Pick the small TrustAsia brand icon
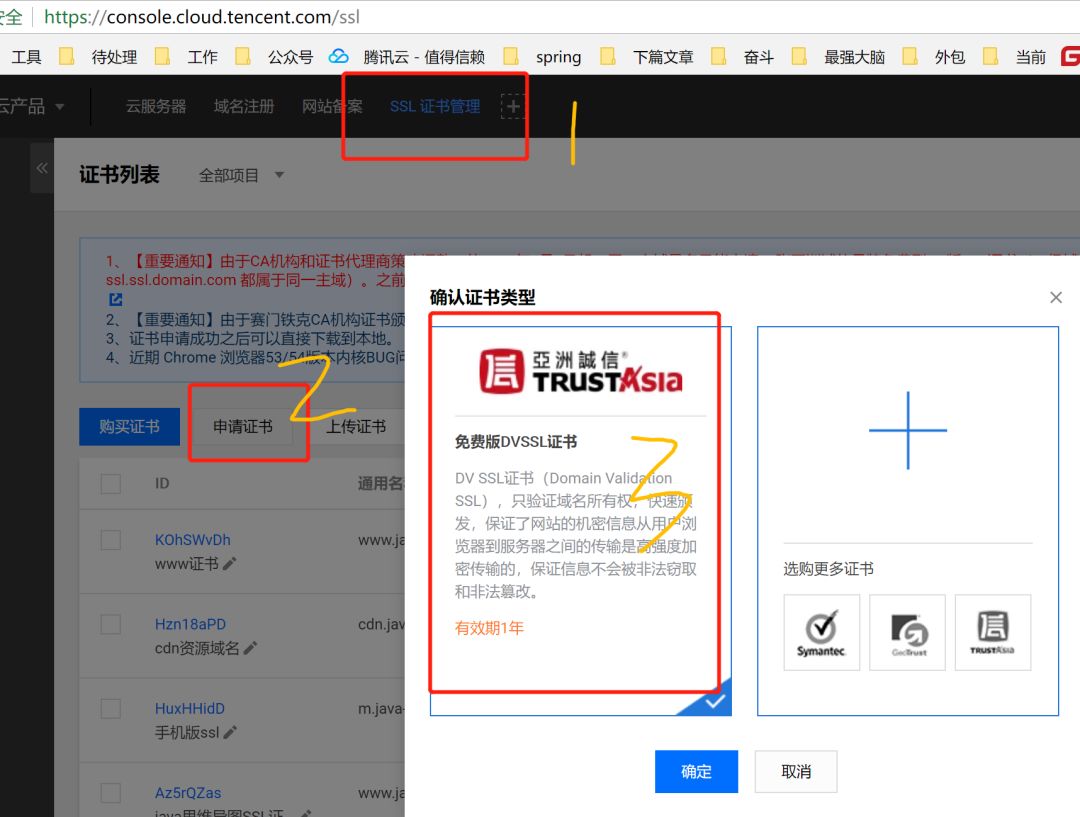 click(993, 632)
